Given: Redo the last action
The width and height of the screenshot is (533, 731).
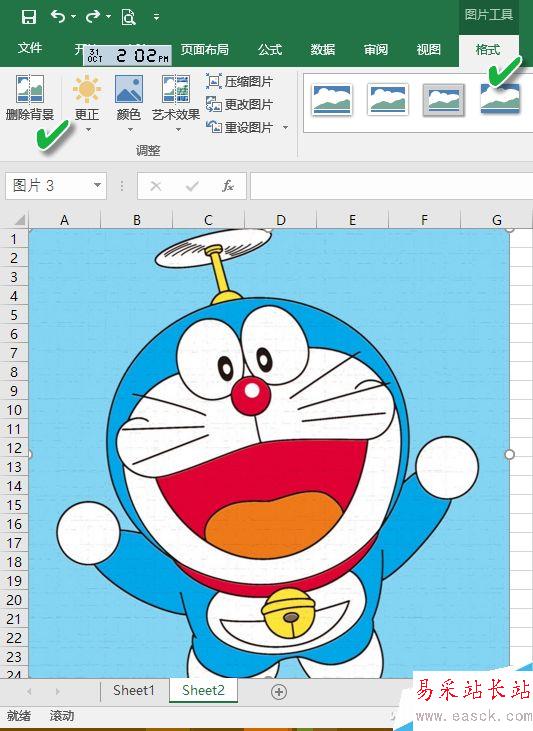Looking at the screenshot, I should pyautogui.click(x=93, y=17).
